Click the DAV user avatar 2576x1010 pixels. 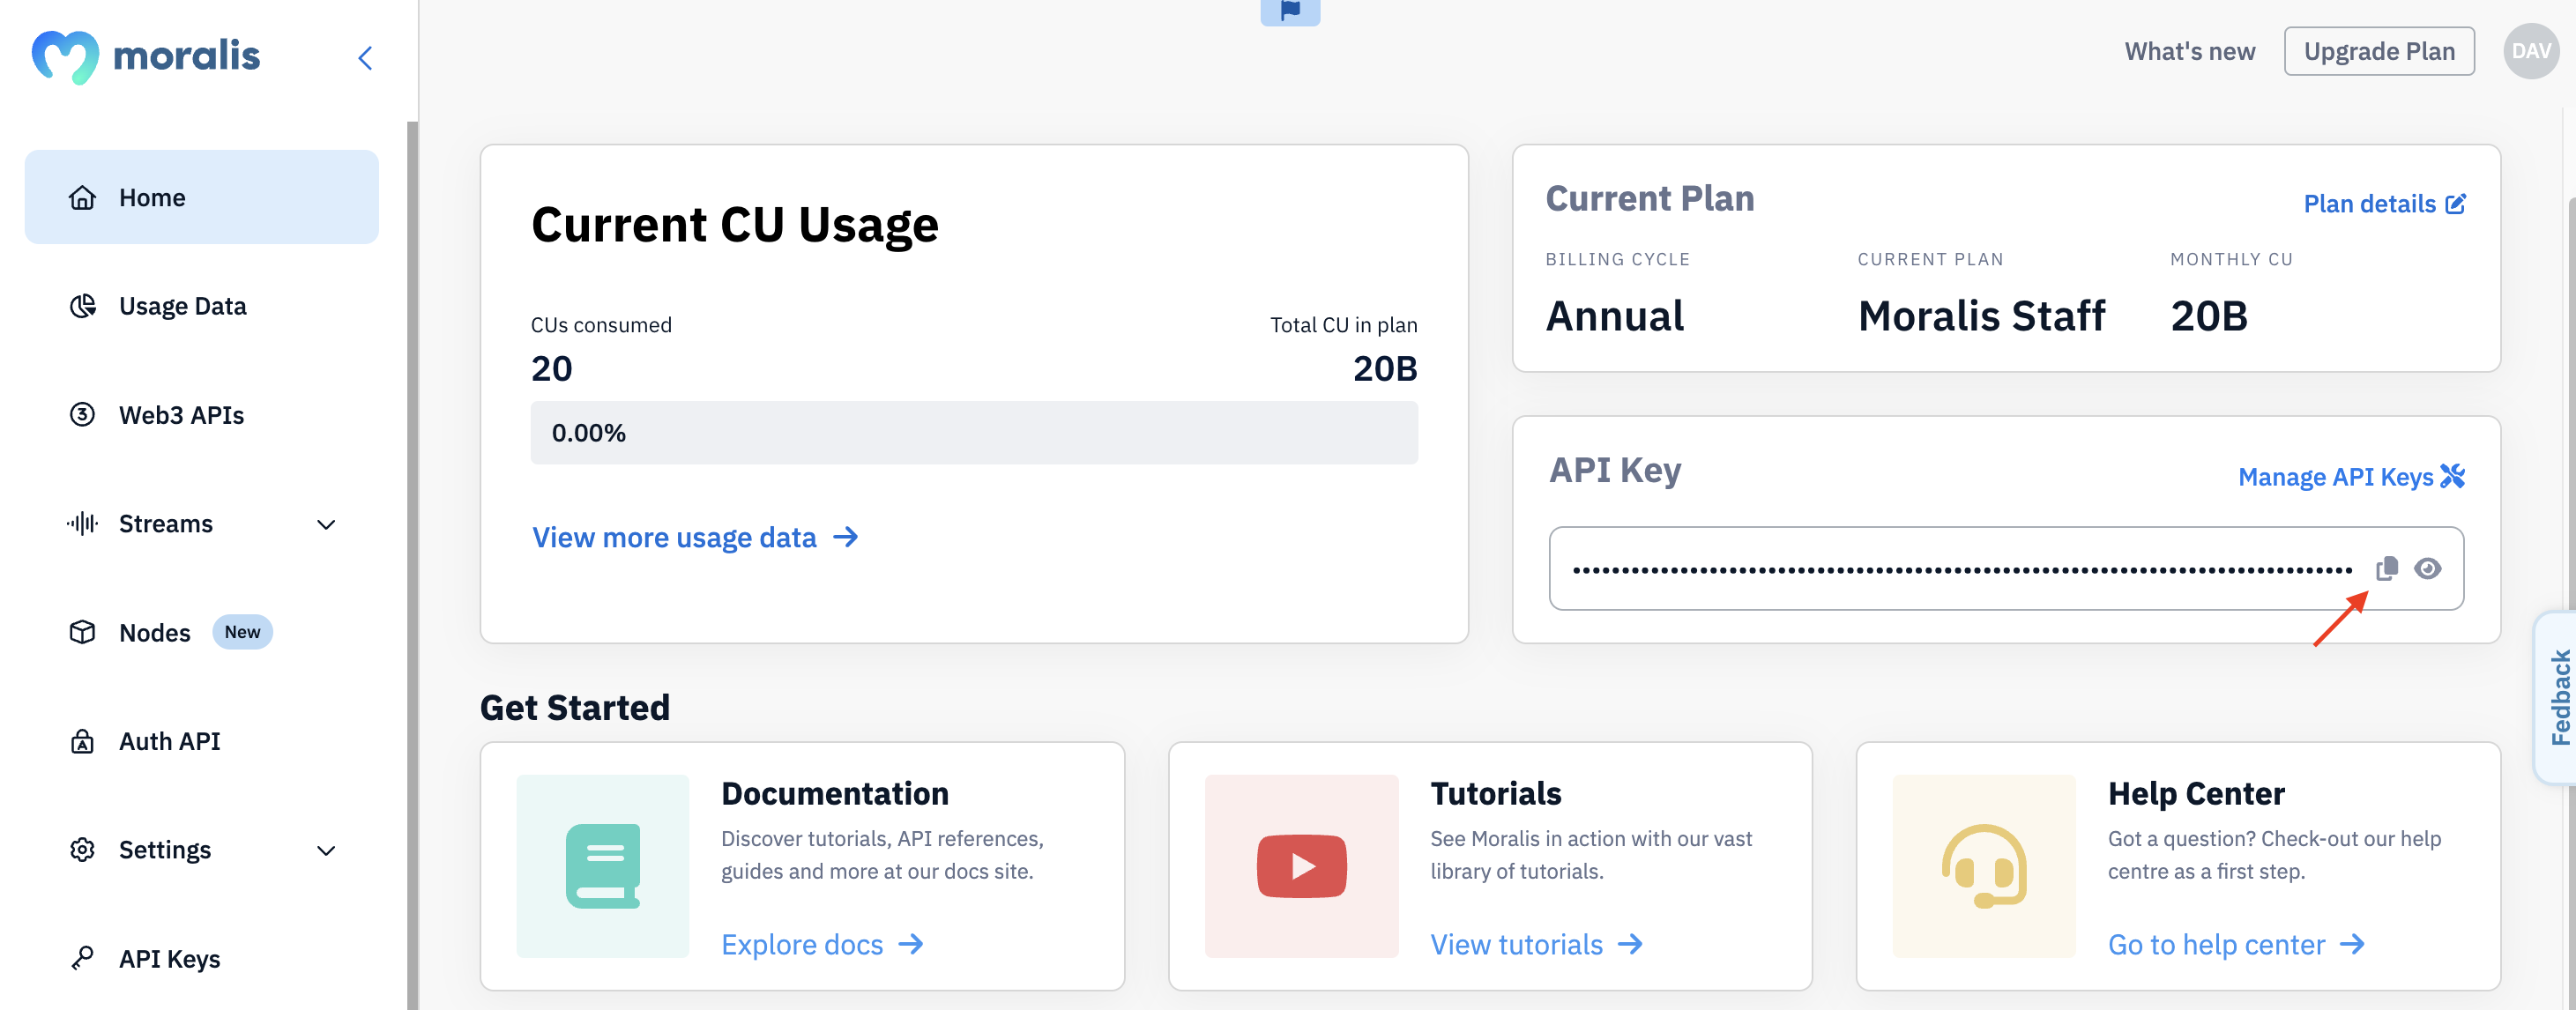[2530, 51]
